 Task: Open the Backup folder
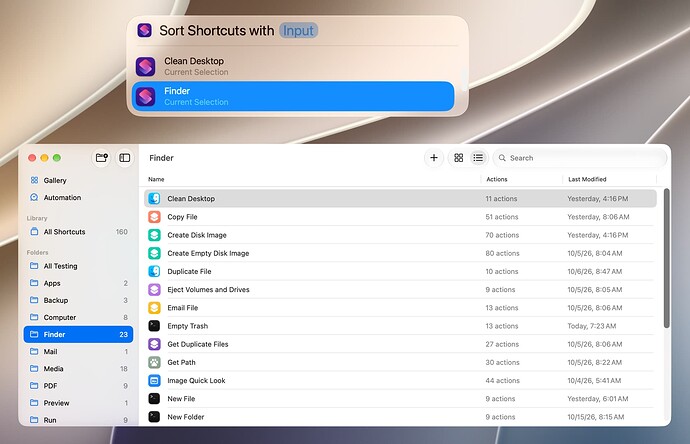point(78,300)
